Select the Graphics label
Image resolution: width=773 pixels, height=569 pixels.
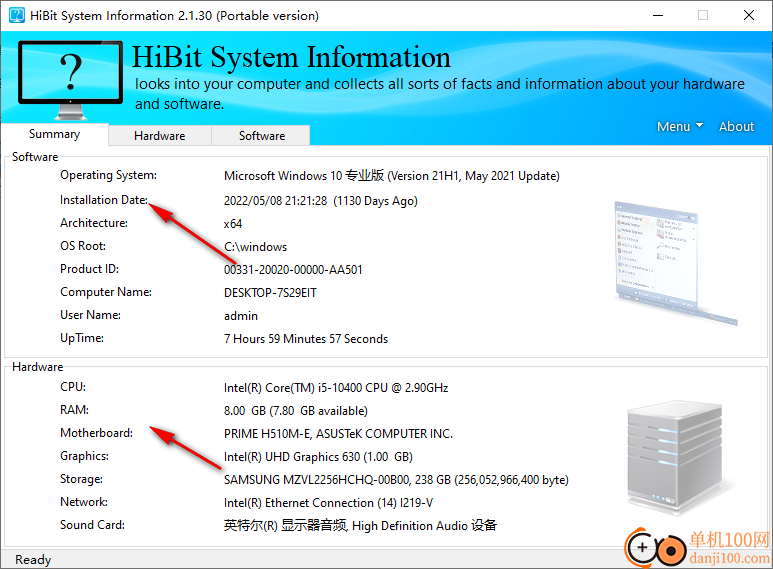tap(84, 456)
